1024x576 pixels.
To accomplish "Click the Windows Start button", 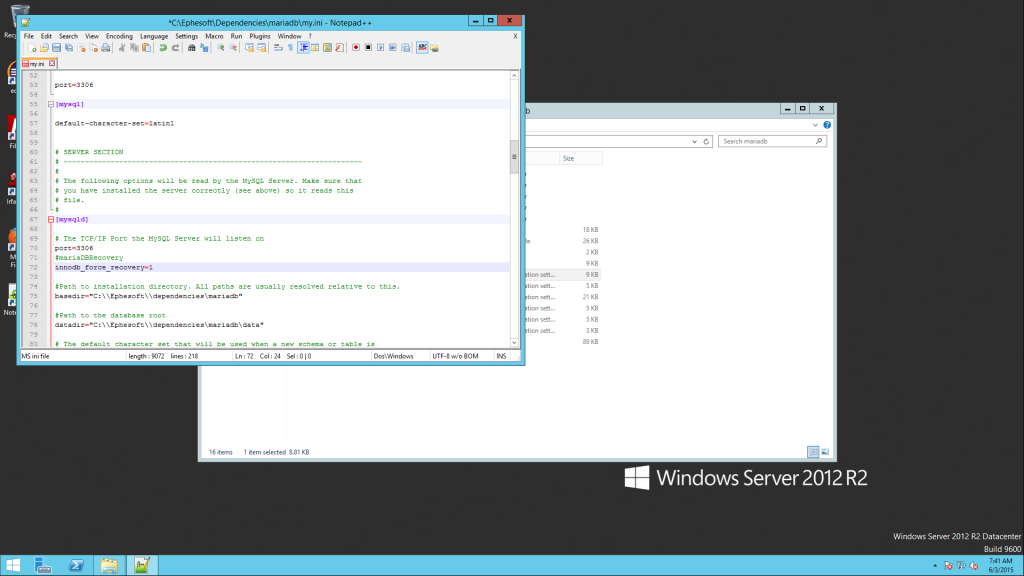I will 13,566.
